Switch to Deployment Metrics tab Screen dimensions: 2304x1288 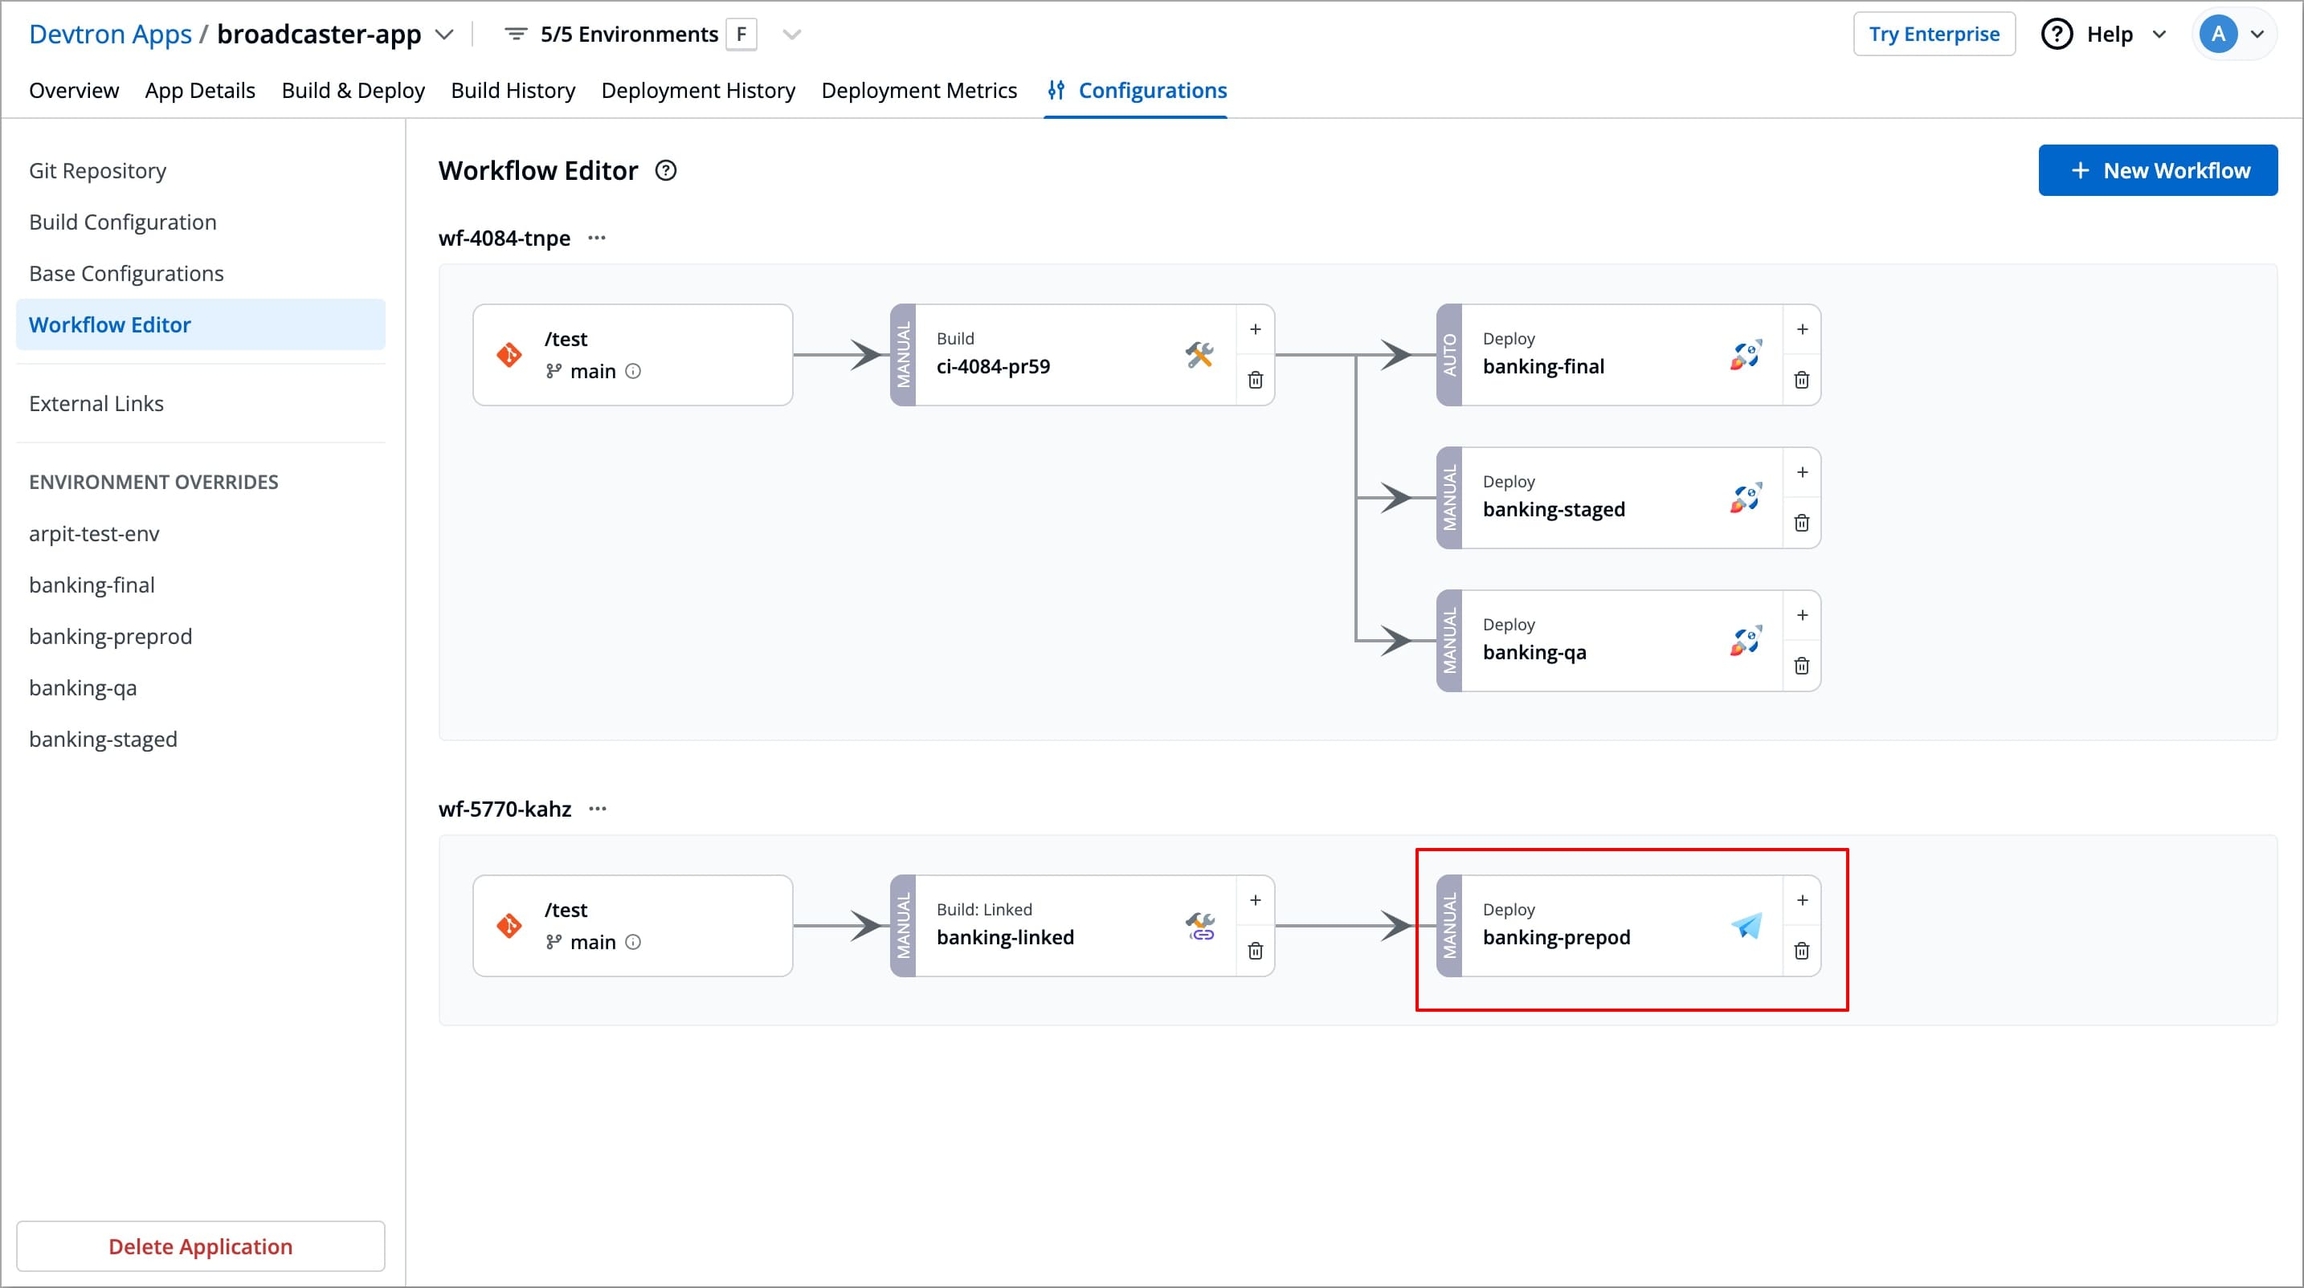[x=918, y=90]
